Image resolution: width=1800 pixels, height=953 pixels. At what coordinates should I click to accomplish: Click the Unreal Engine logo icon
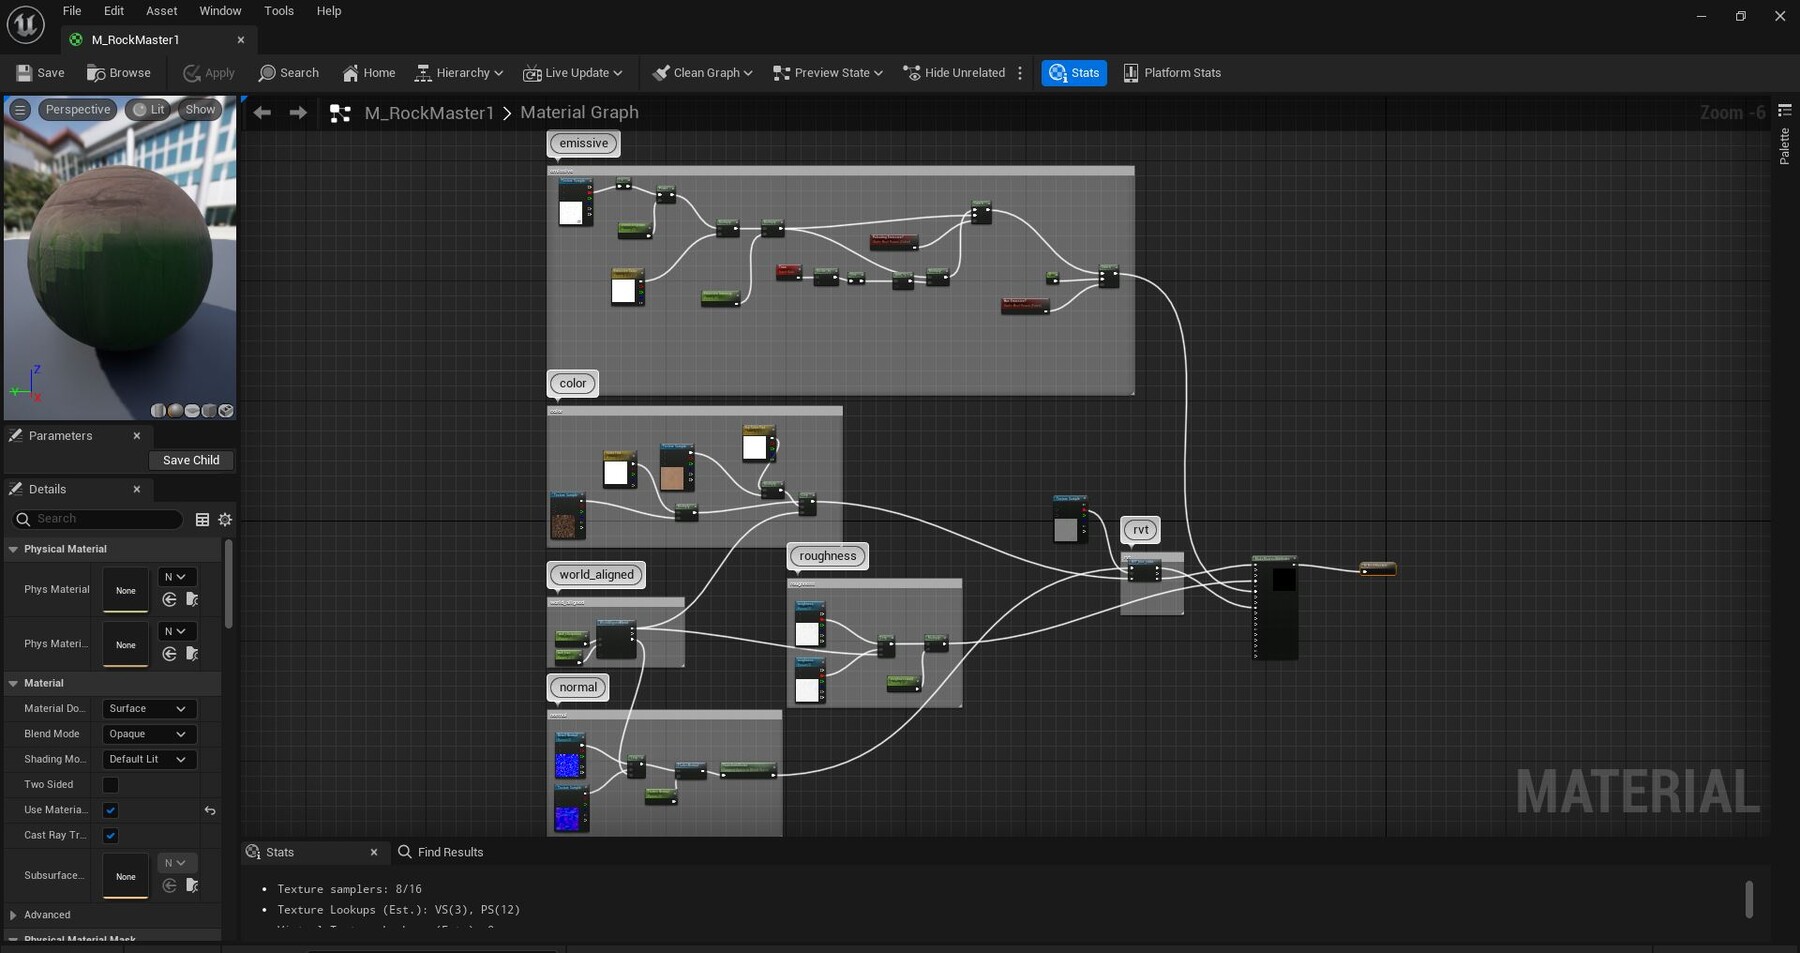25,25
